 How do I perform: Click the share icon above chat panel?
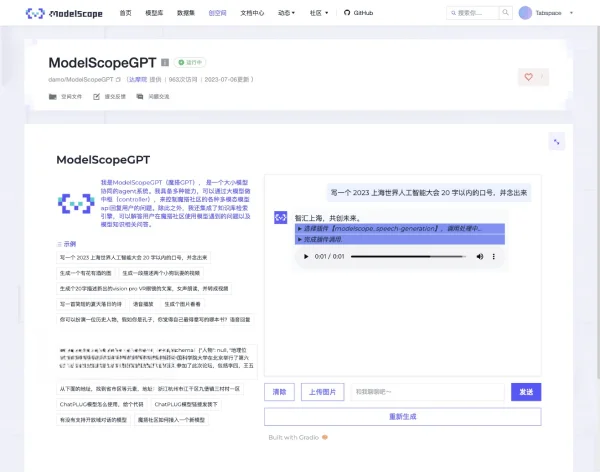pos(555,143)
